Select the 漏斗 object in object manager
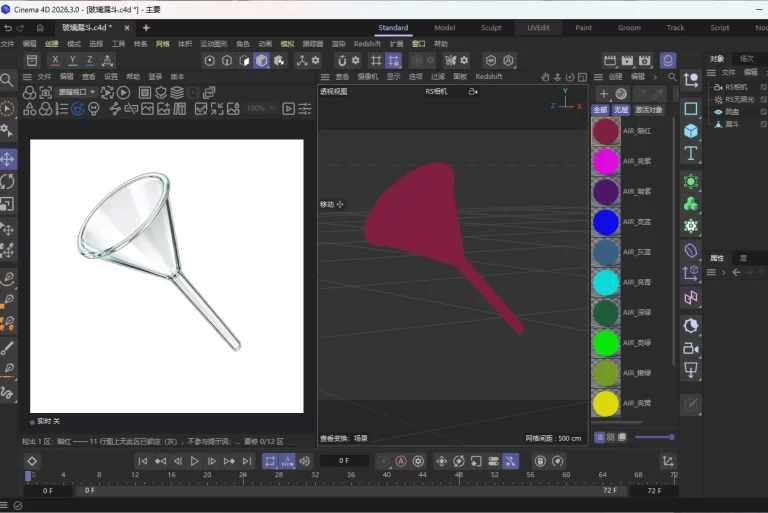This screenshot has width=768, height=513. pyautogui.click(x=732, y=124)
